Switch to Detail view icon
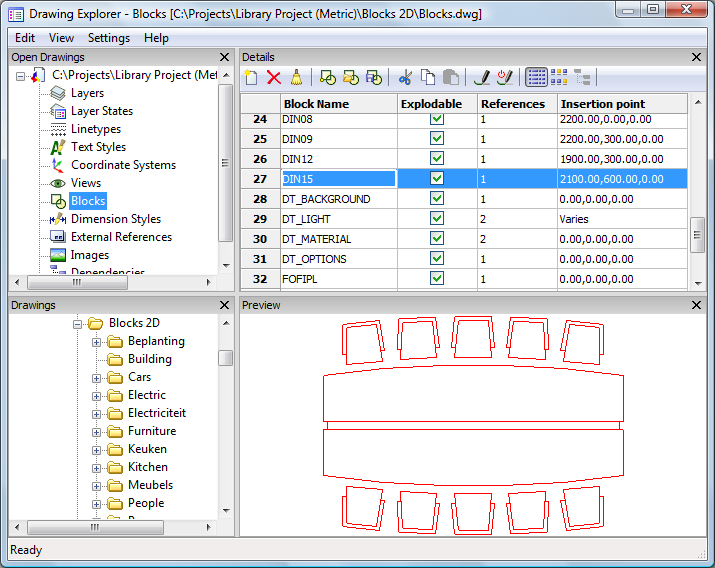 (536, 77)
